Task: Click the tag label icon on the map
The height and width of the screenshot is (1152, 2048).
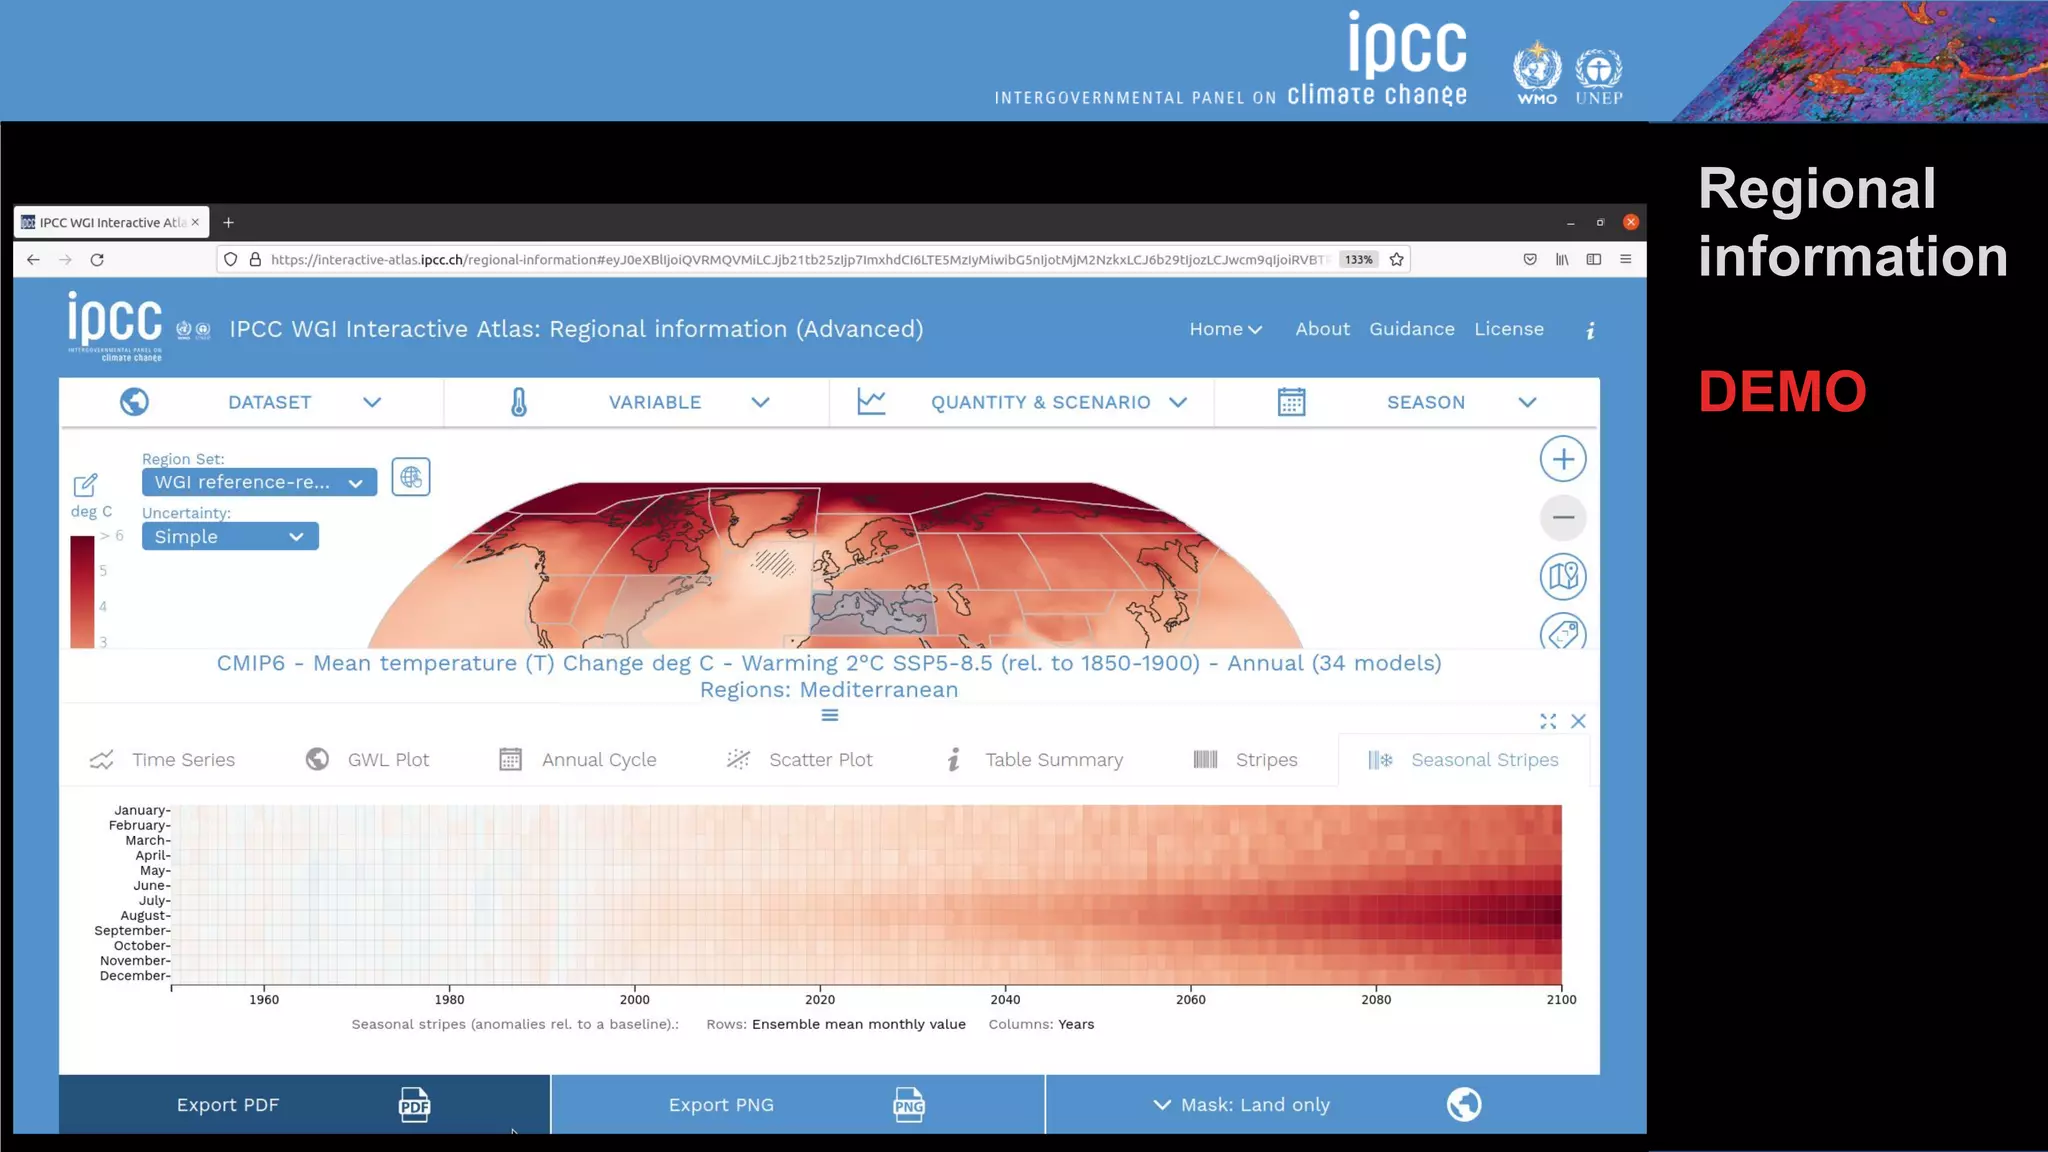Action: pos(1563,632)
